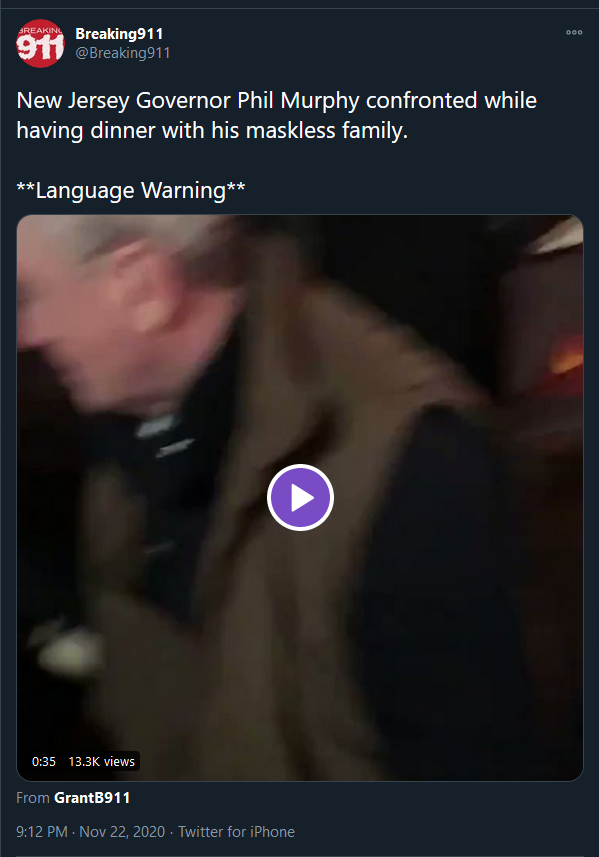Viewport: 599px width, 857px height.
Task: Select the Nov 22, 2020 date
Action: point(122,831)
